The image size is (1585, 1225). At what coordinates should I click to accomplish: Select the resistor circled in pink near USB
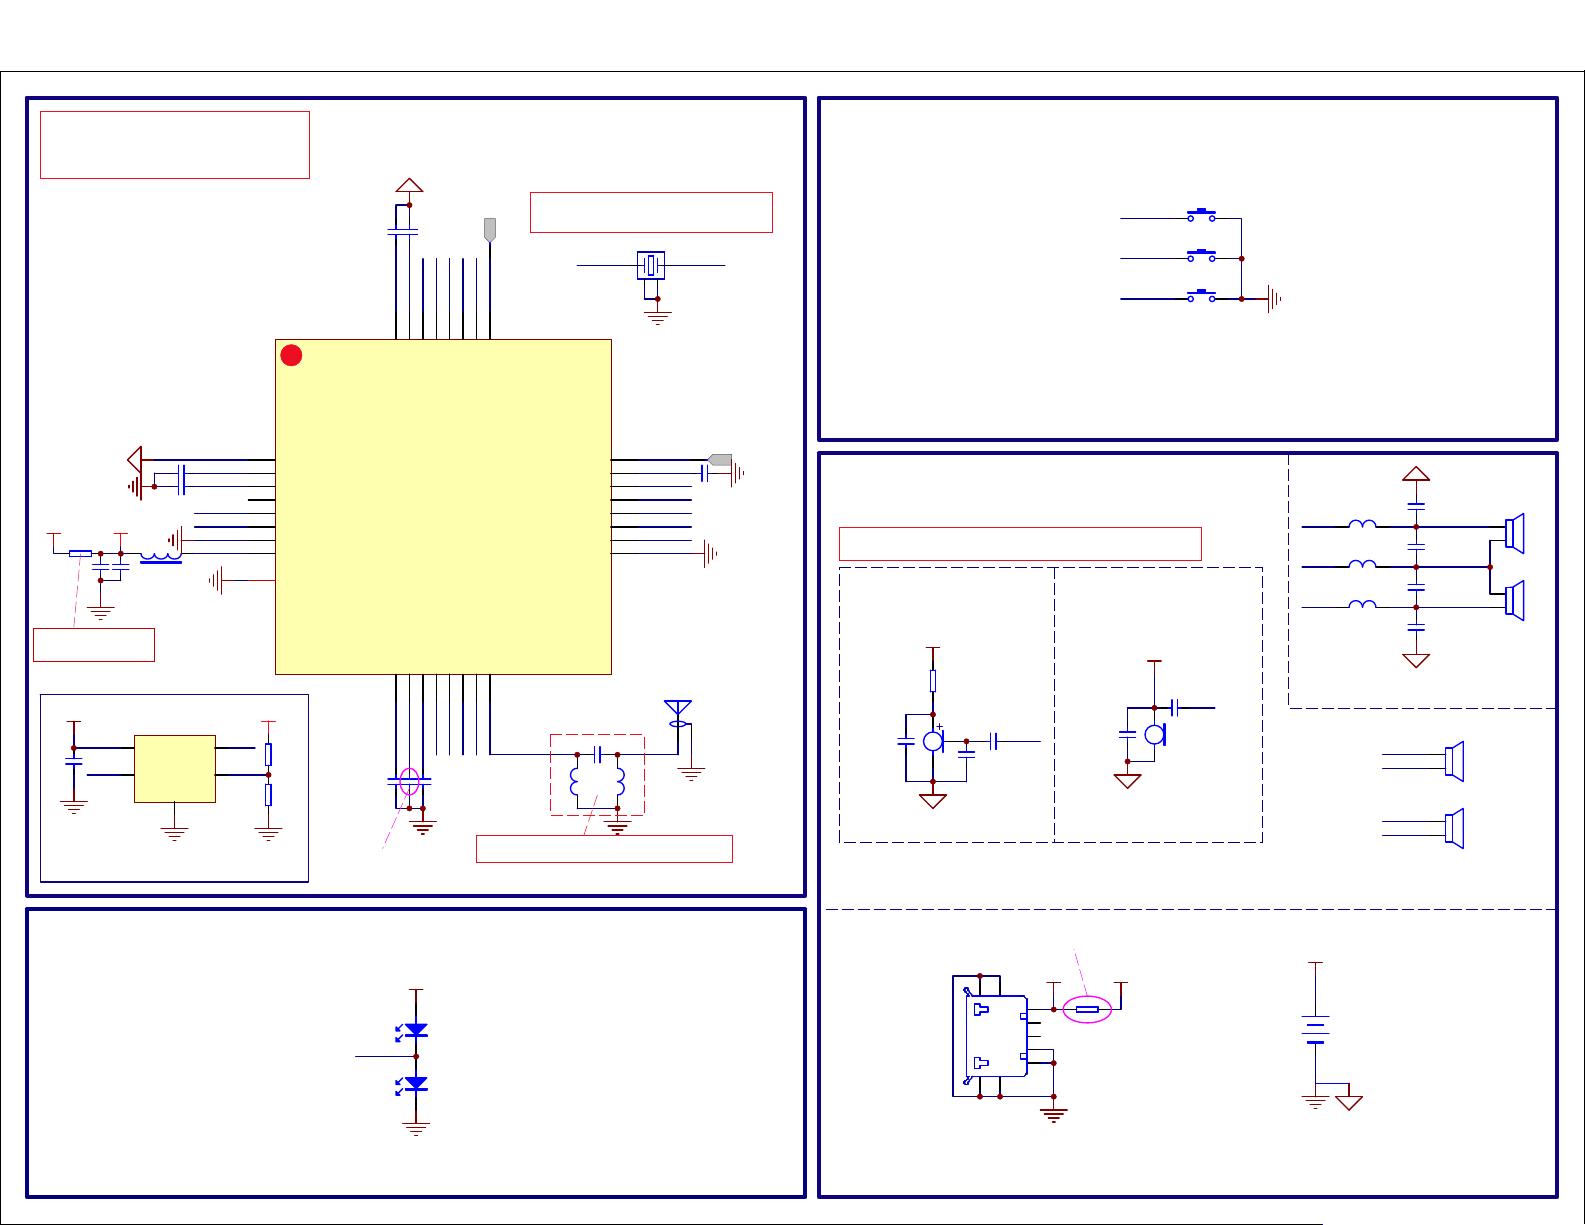click(x=1087, y=1010)
